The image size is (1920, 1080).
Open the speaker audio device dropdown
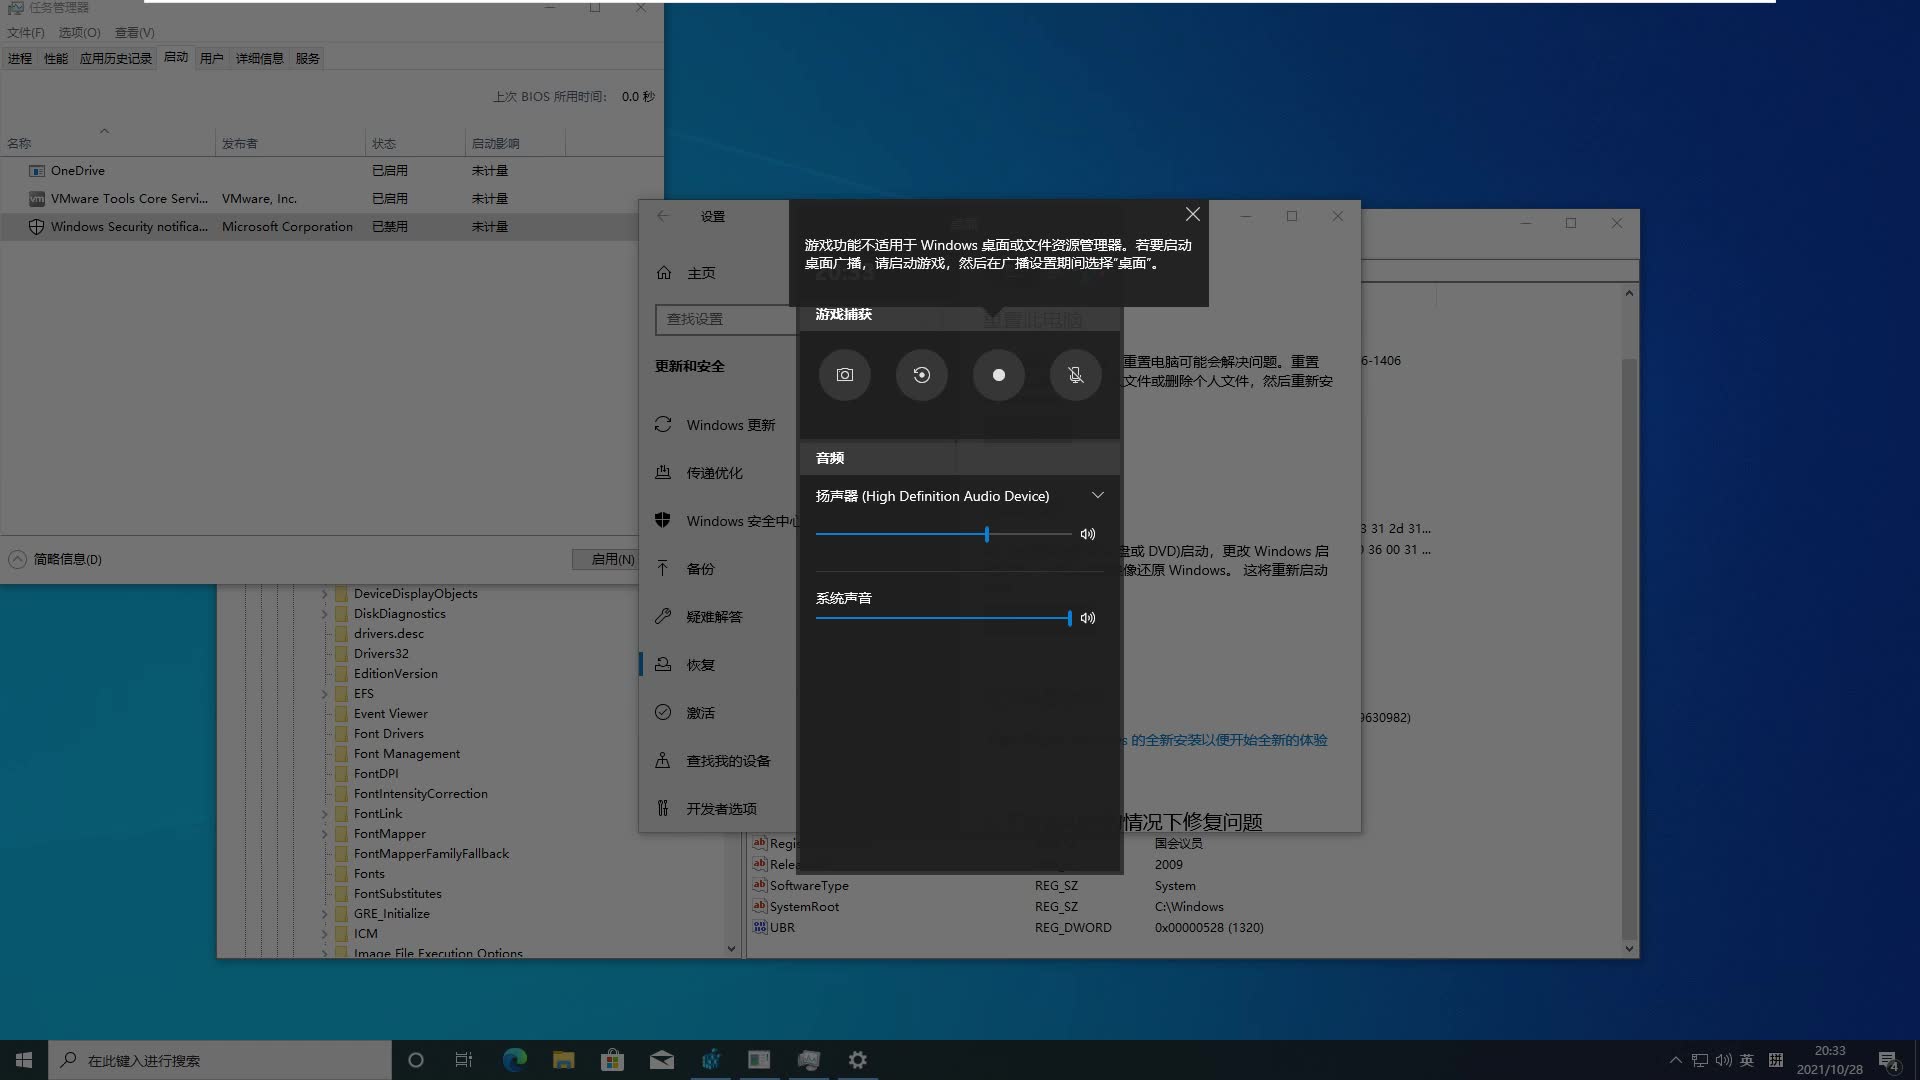(x=1098, y=496)
